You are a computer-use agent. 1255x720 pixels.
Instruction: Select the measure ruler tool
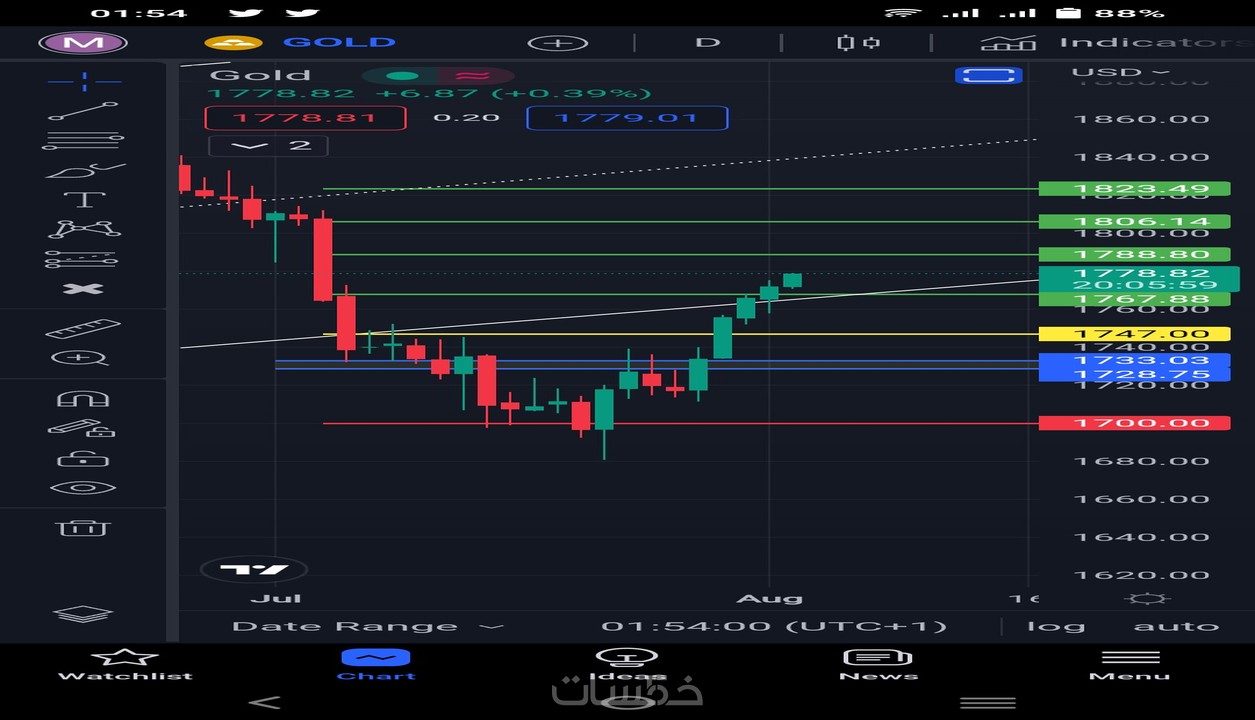85,327
